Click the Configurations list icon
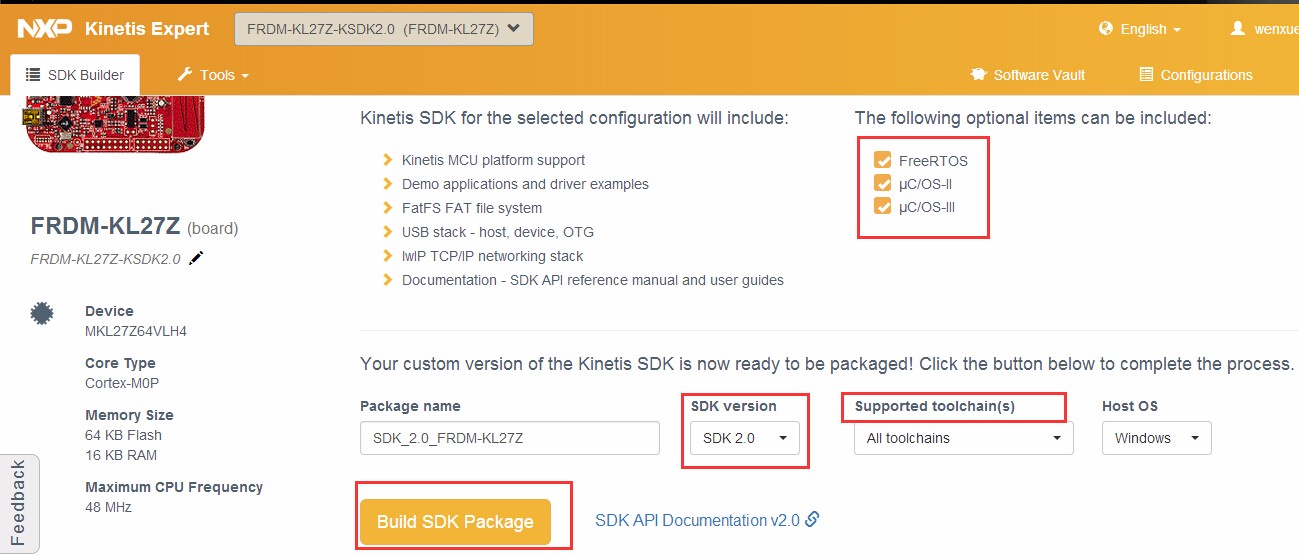The width and height of the screenshot is (1299, 557). tap(1146, 75)
